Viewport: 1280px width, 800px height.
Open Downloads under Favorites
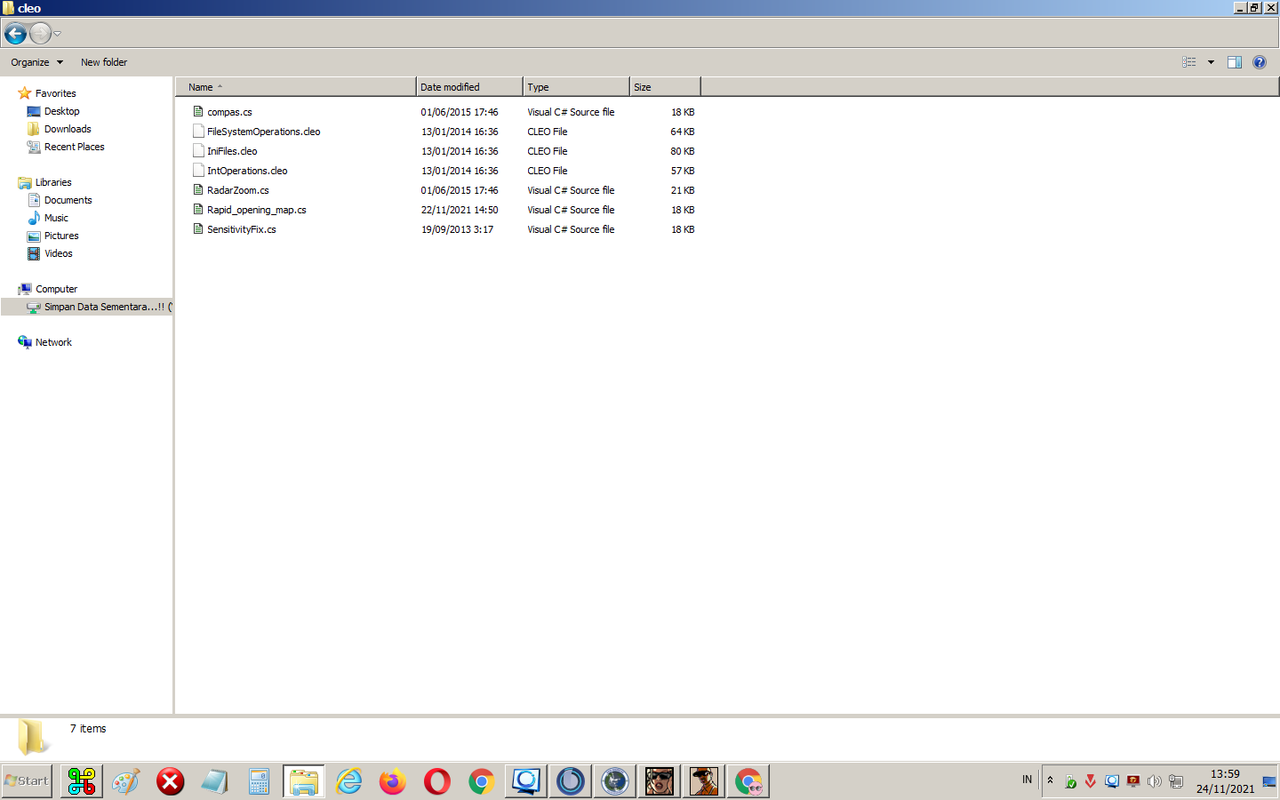(x=67, y=129)
